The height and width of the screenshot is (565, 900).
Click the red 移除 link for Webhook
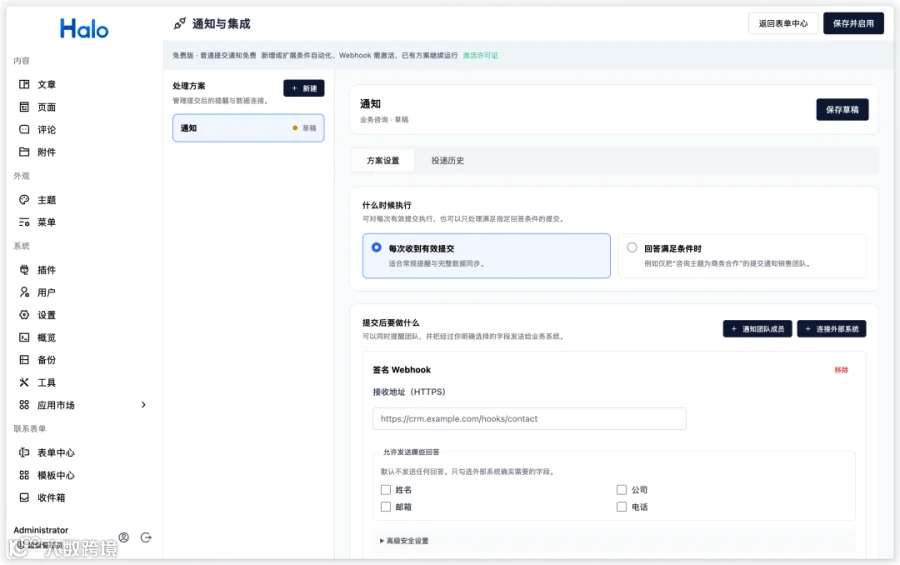(x=841, y=370)
